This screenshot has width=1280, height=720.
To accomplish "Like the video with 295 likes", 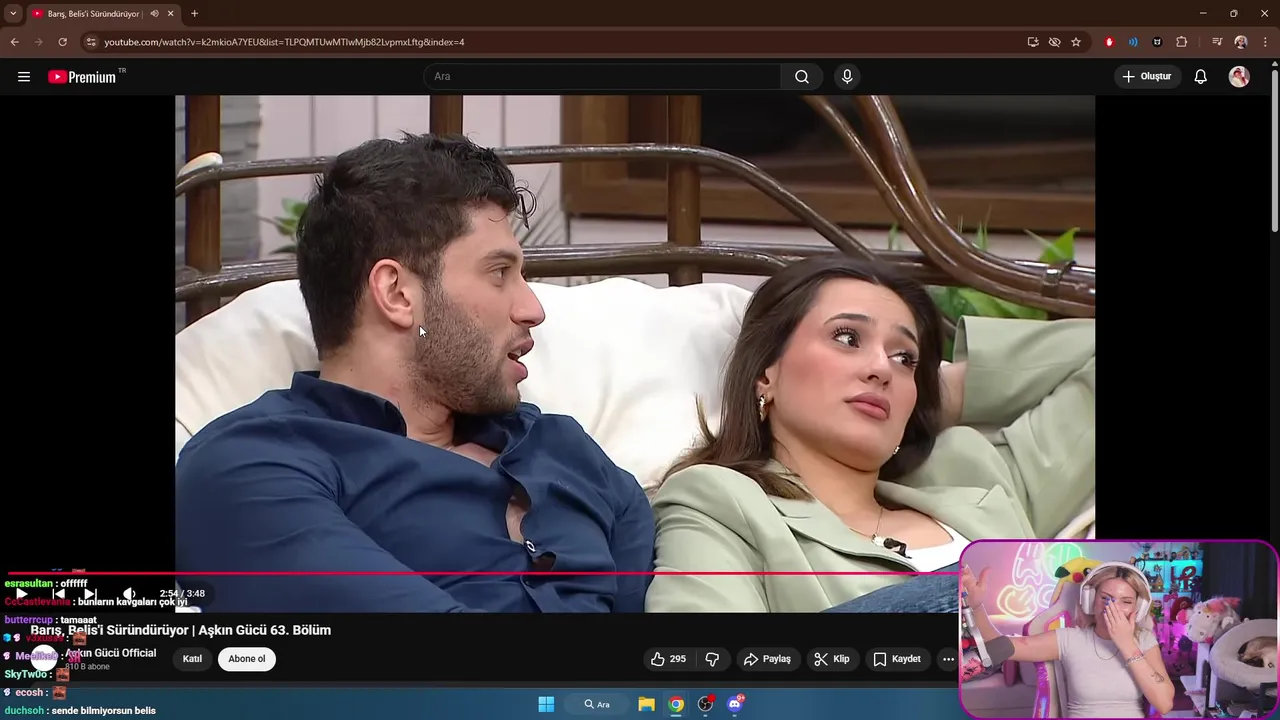I will (x=668, y=659).
